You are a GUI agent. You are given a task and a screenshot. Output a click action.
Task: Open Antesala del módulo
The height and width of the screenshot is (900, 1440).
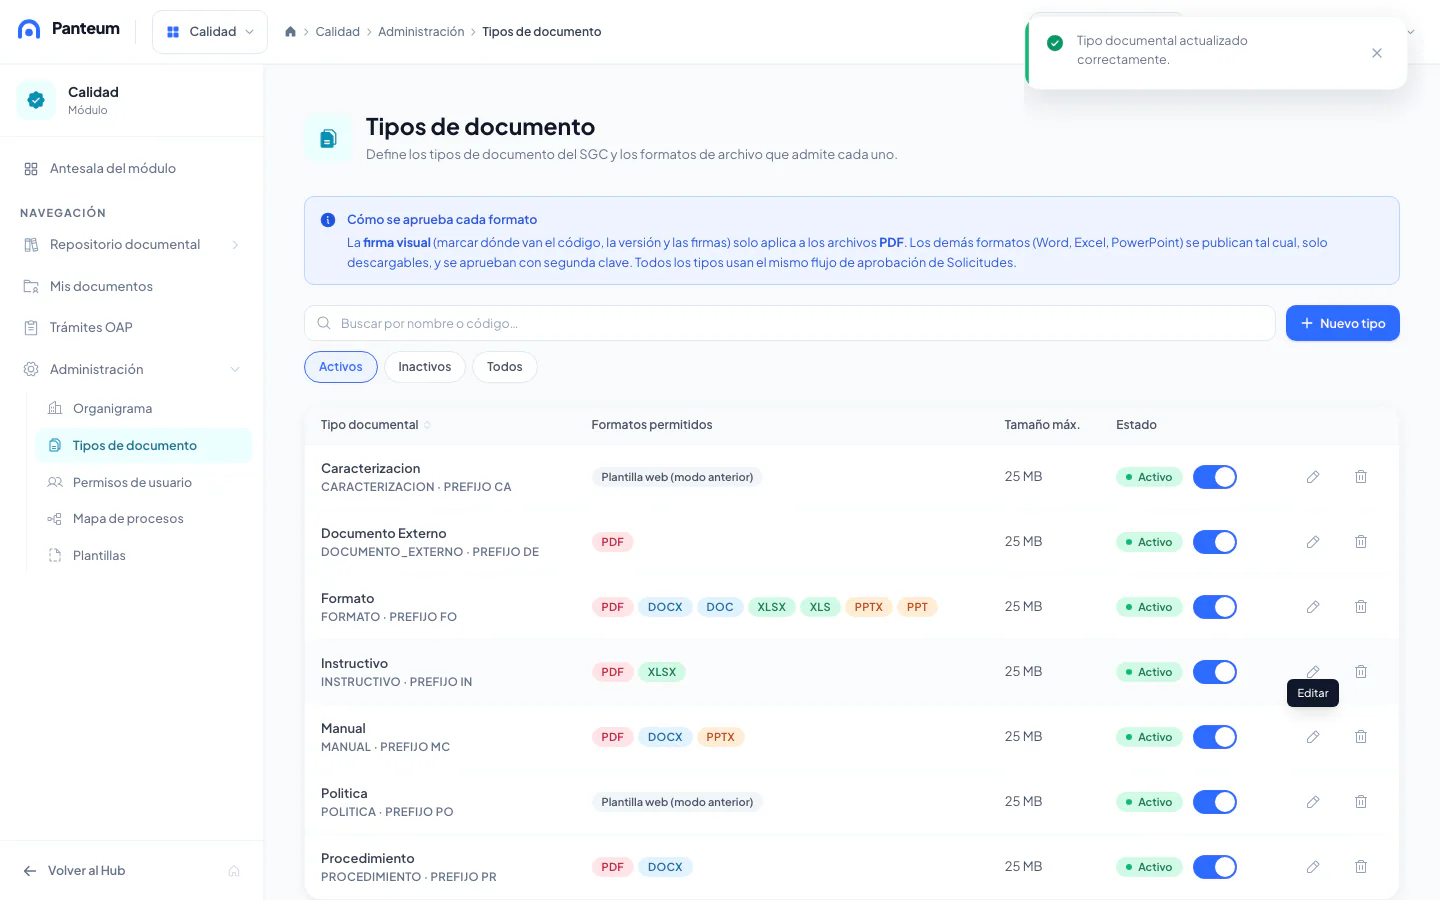132,169
